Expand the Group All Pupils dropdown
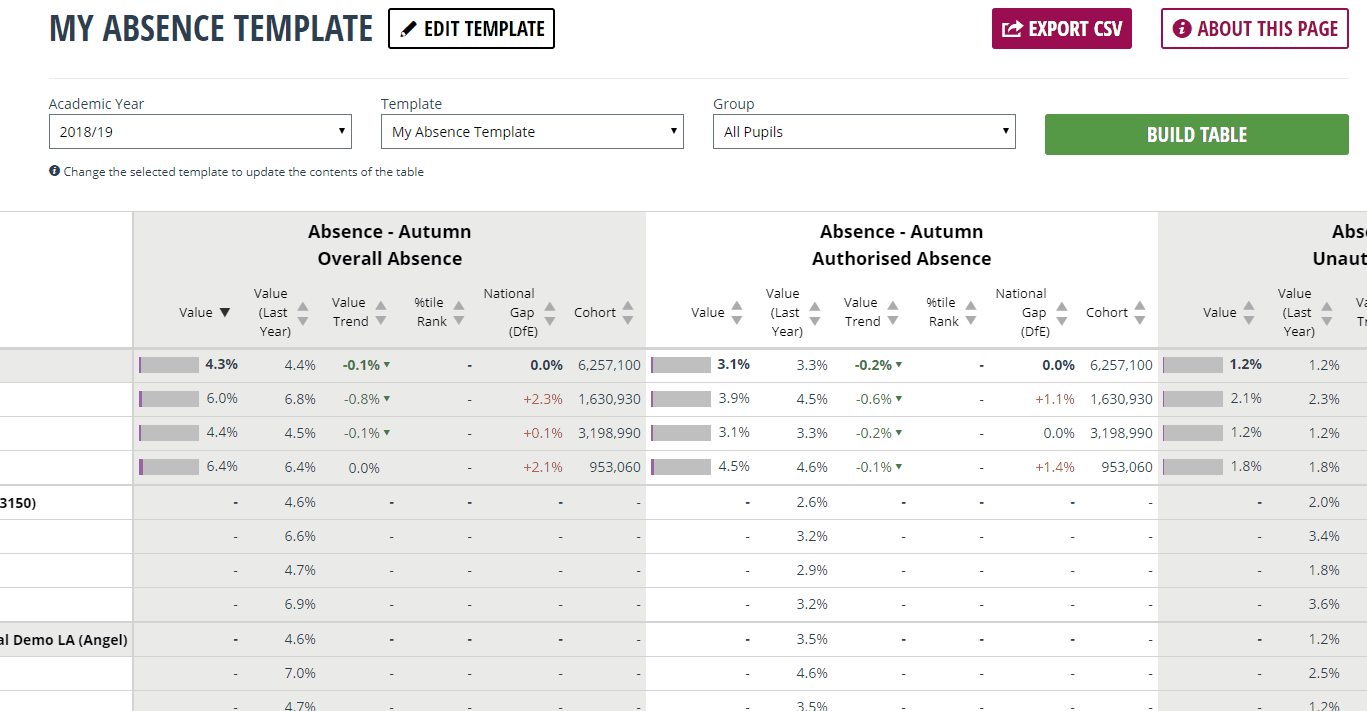 tap(864, 131)
